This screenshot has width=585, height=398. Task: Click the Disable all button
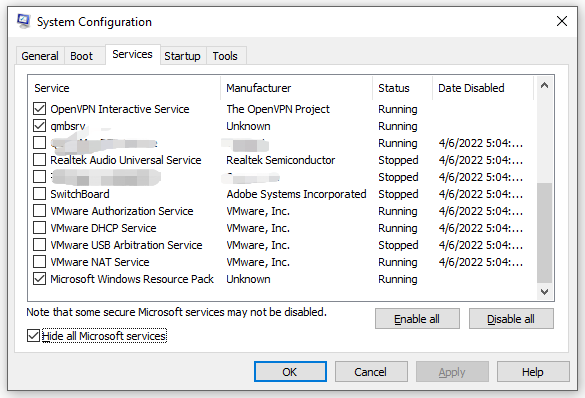(511, 319)
